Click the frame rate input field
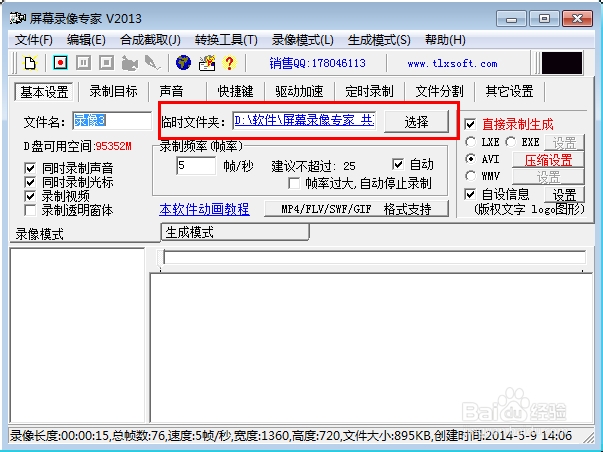This screenshot has height=452, width=603. (196, 166)
